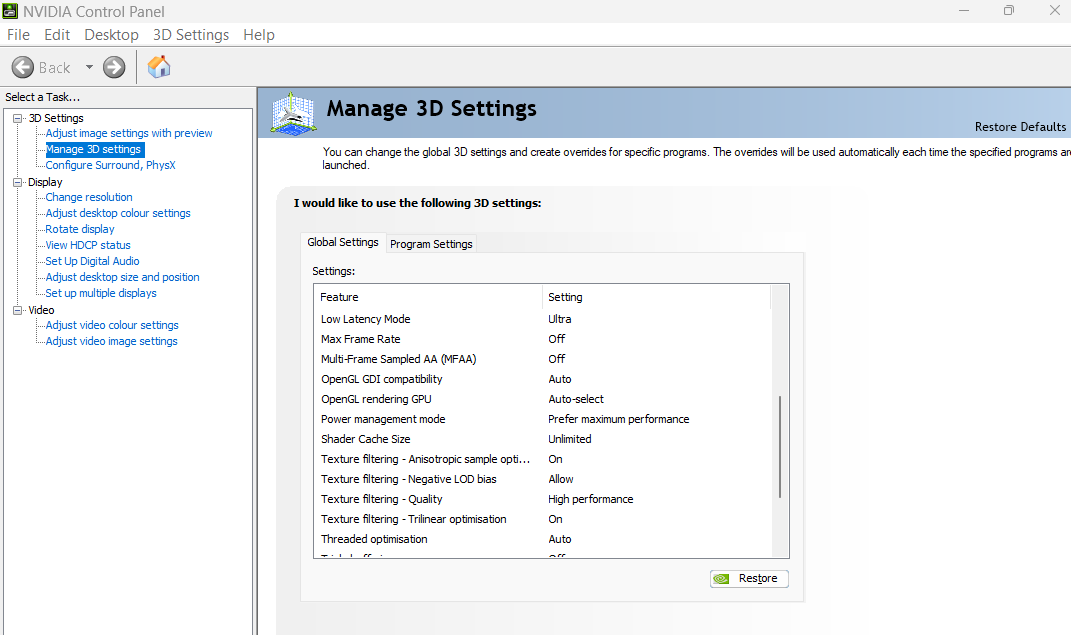The width and height of the screenshot is (1071, 635).
Task: Open Adjust video colour settings
Action: click(x=112, y=325)
